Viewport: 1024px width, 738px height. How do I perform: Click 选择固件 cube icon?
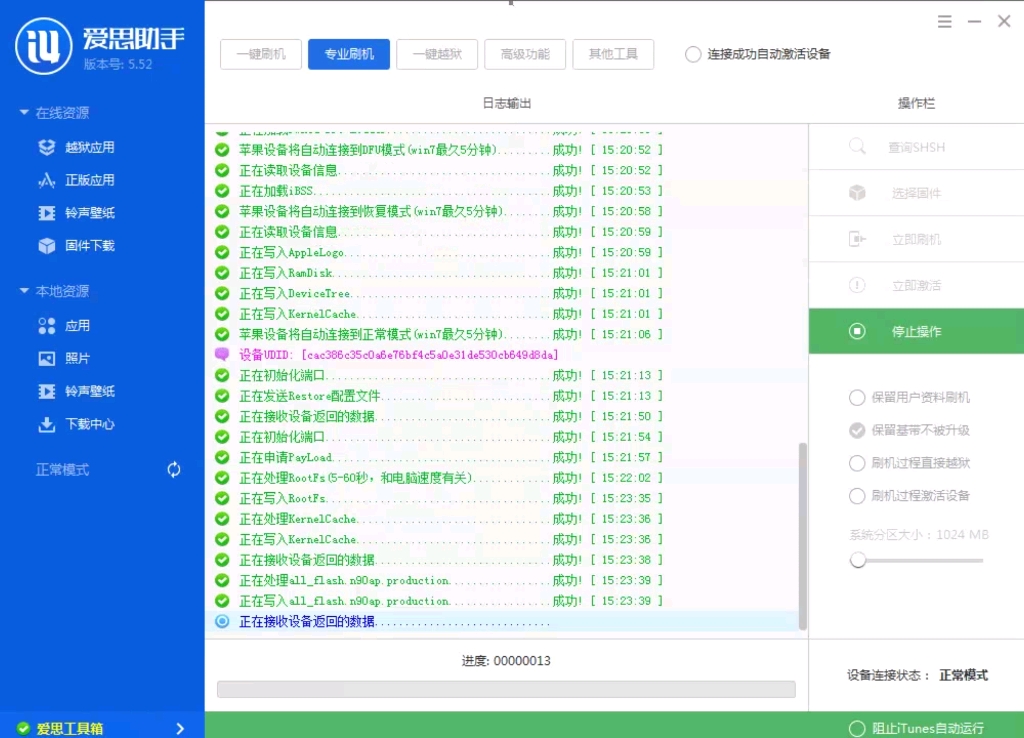[857, 193]
